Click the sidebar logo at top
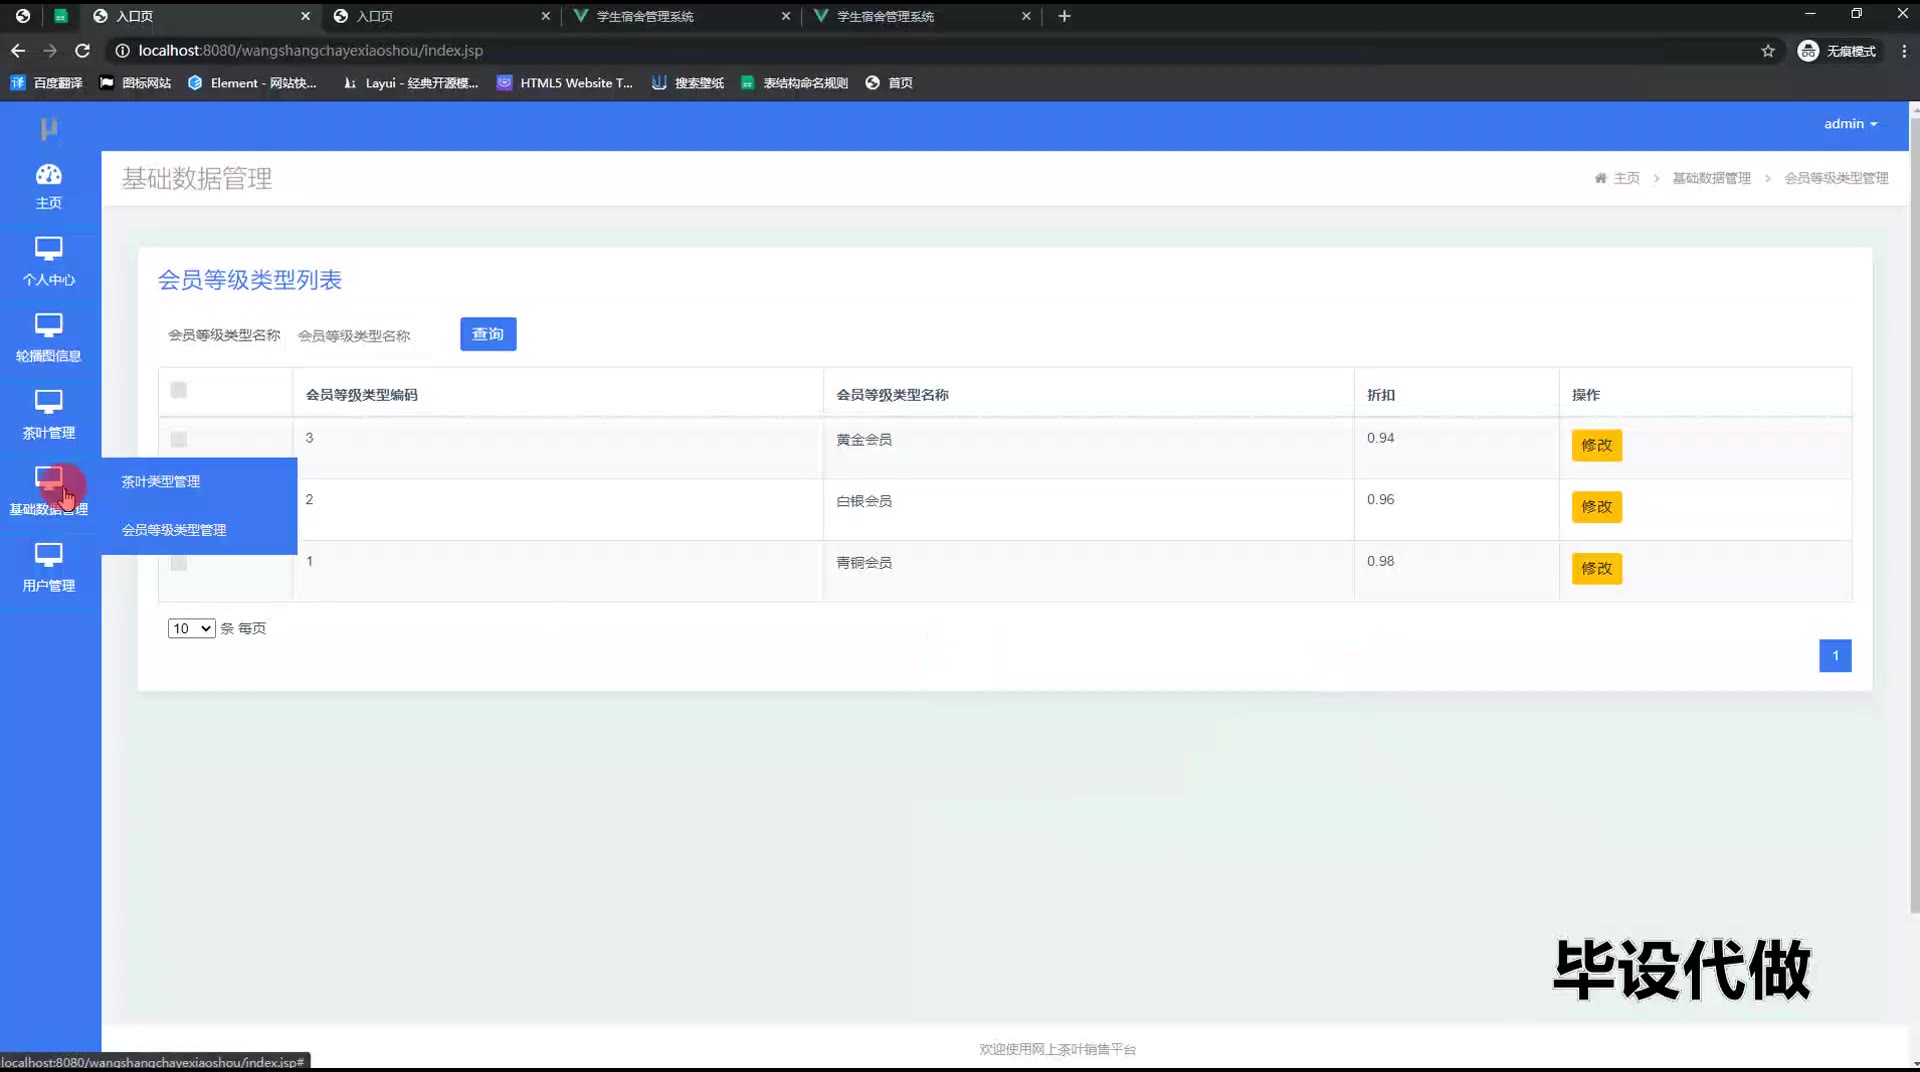Image resolution: width=1920 pixels, height=1072 pixels. [x=48, y=128]
